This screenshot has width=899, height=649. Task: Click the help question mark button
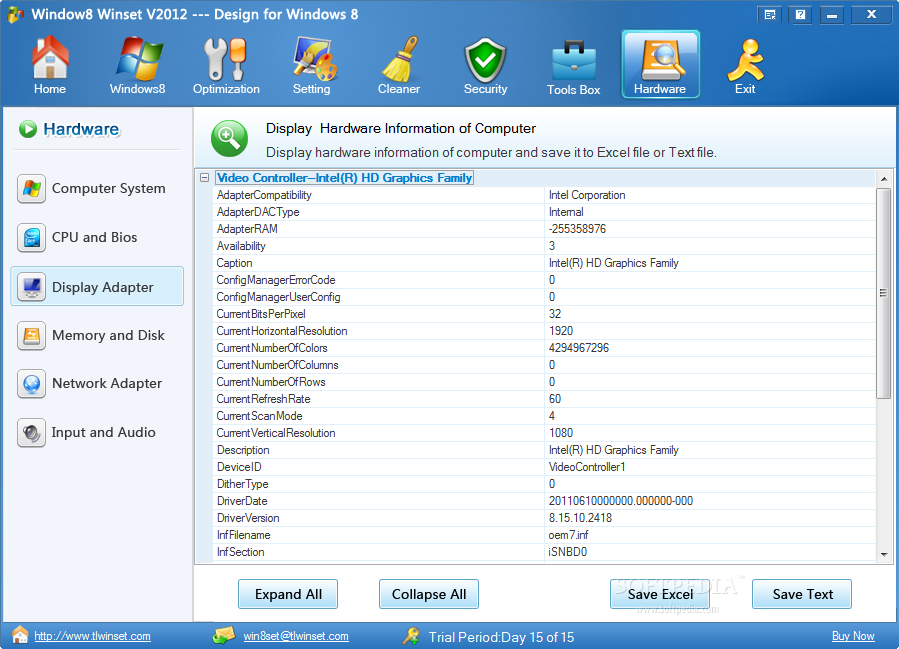coord(800,15)
